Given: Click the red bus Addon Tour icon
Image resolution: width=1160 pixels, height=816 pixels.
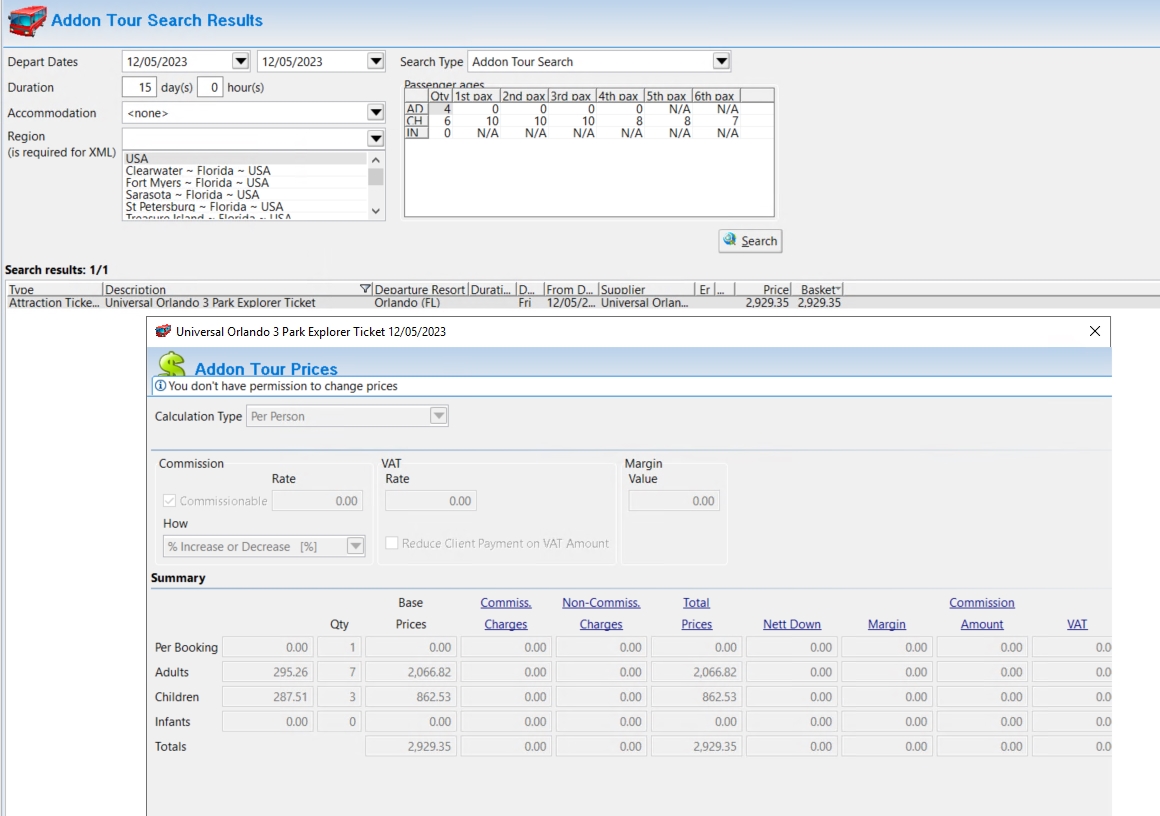Looking at the screenshot, I should click(27, 20).
